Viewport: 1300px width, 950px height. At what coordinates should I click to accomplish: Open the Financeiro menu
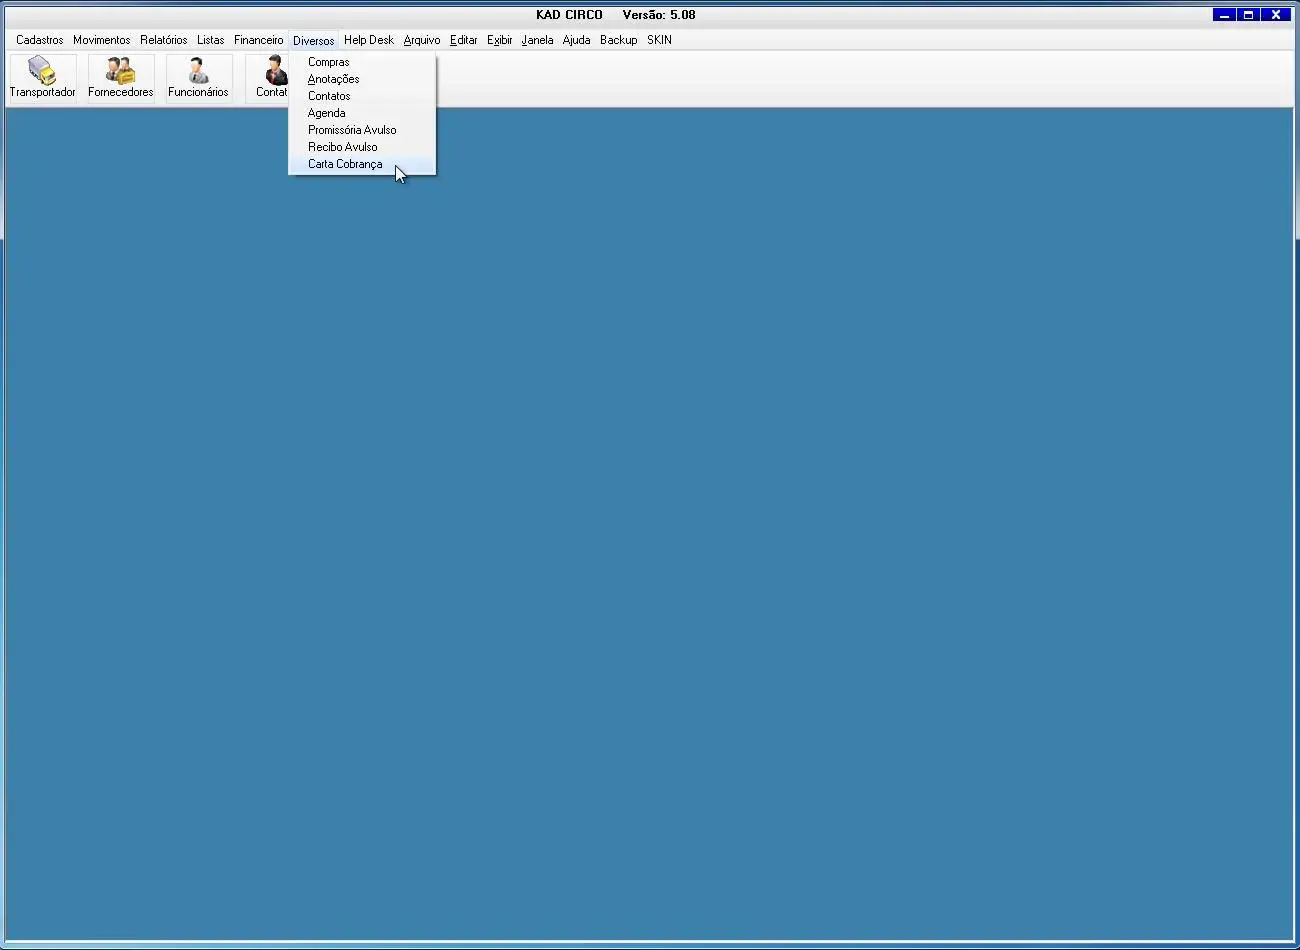click(259, 40)
